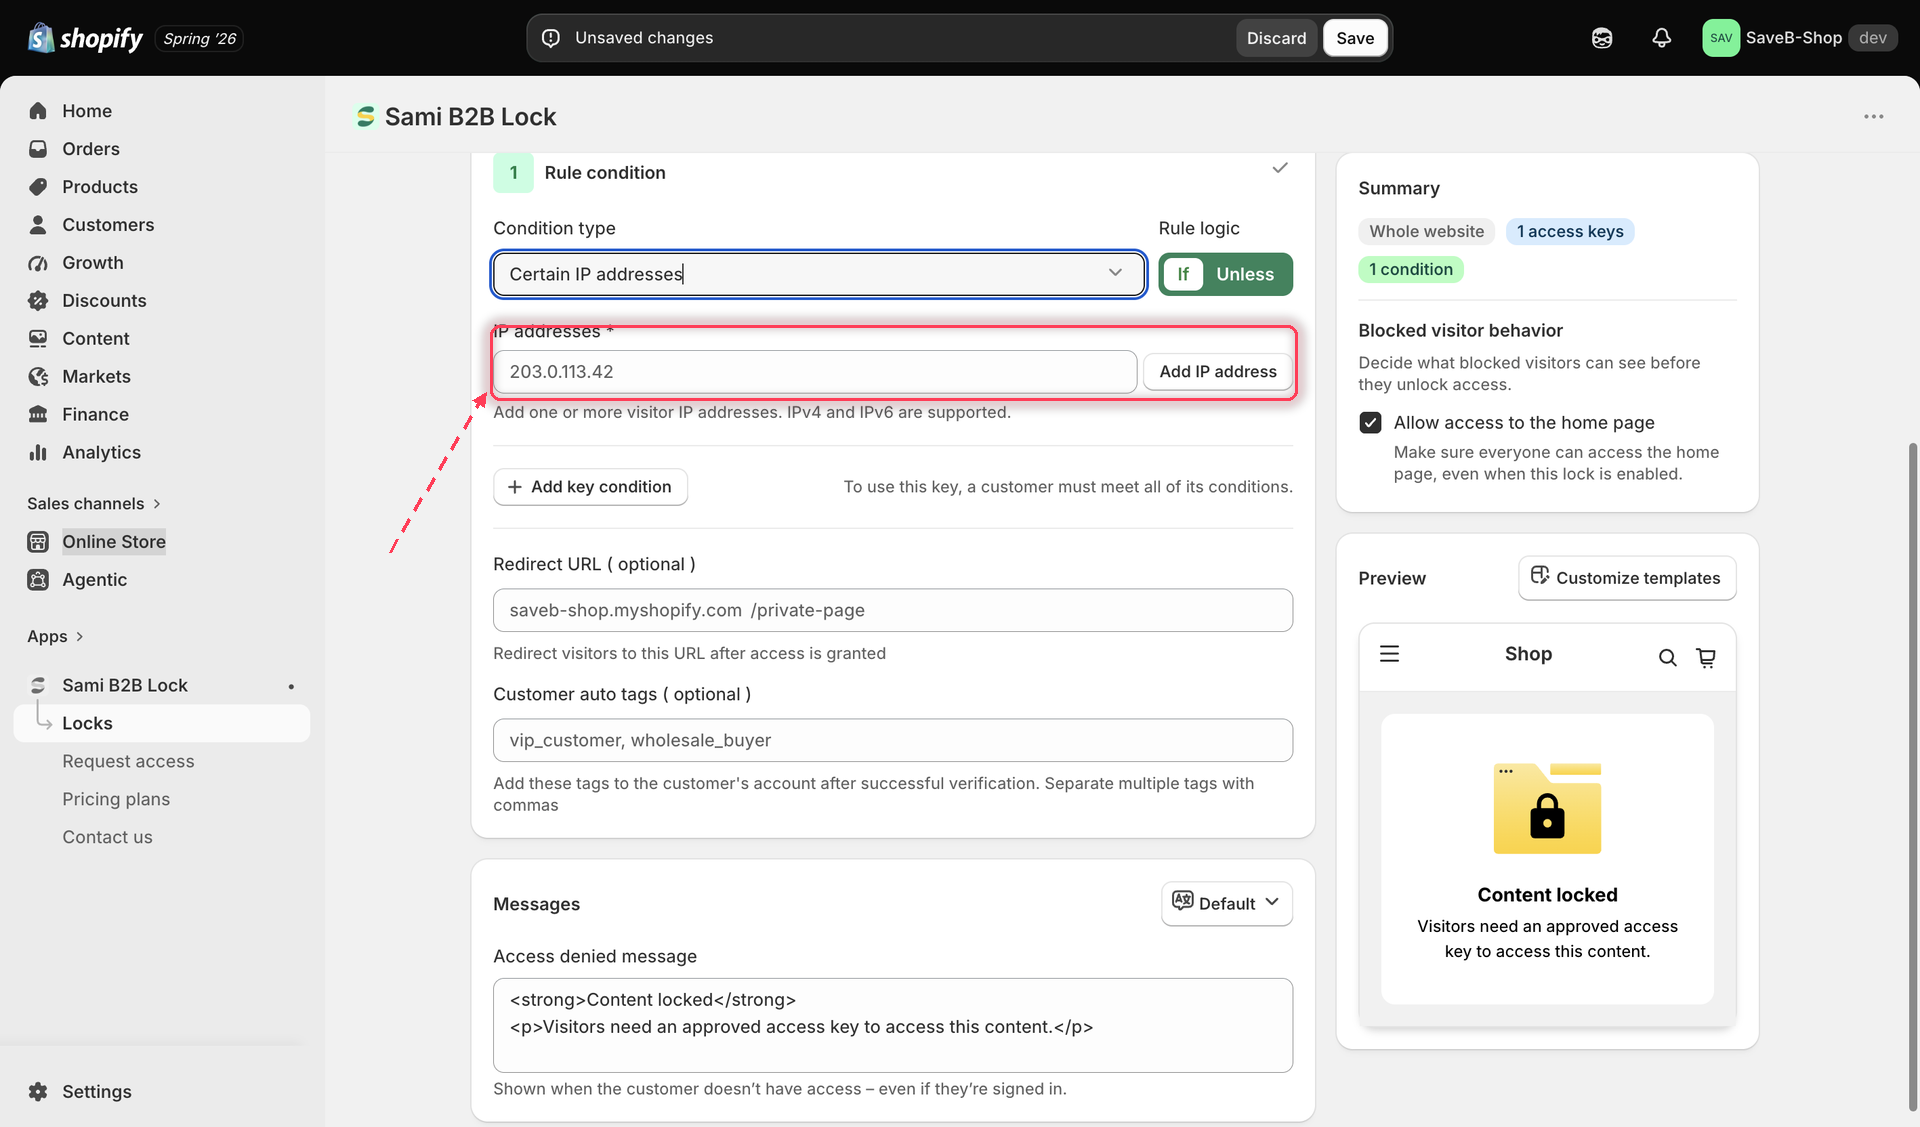Select the If rule logic option
1920x1127 pixels.
tap(1183, 274)
